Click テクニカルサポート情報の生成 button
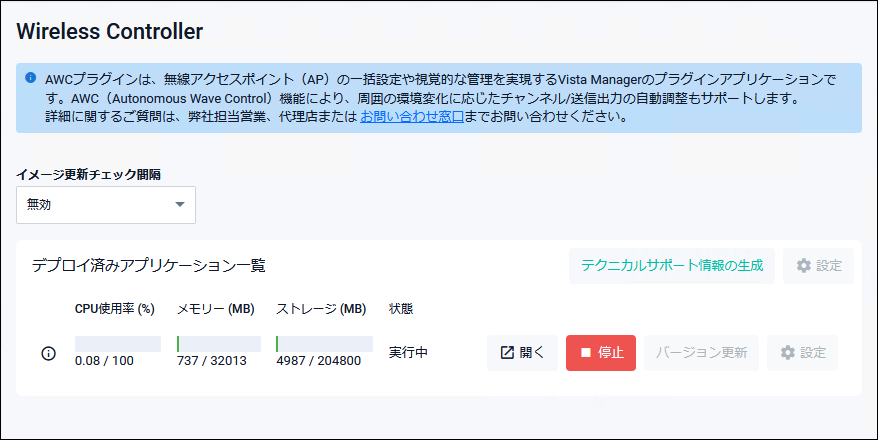Screen dimensions: 878x440 click(x=672, y=265)
